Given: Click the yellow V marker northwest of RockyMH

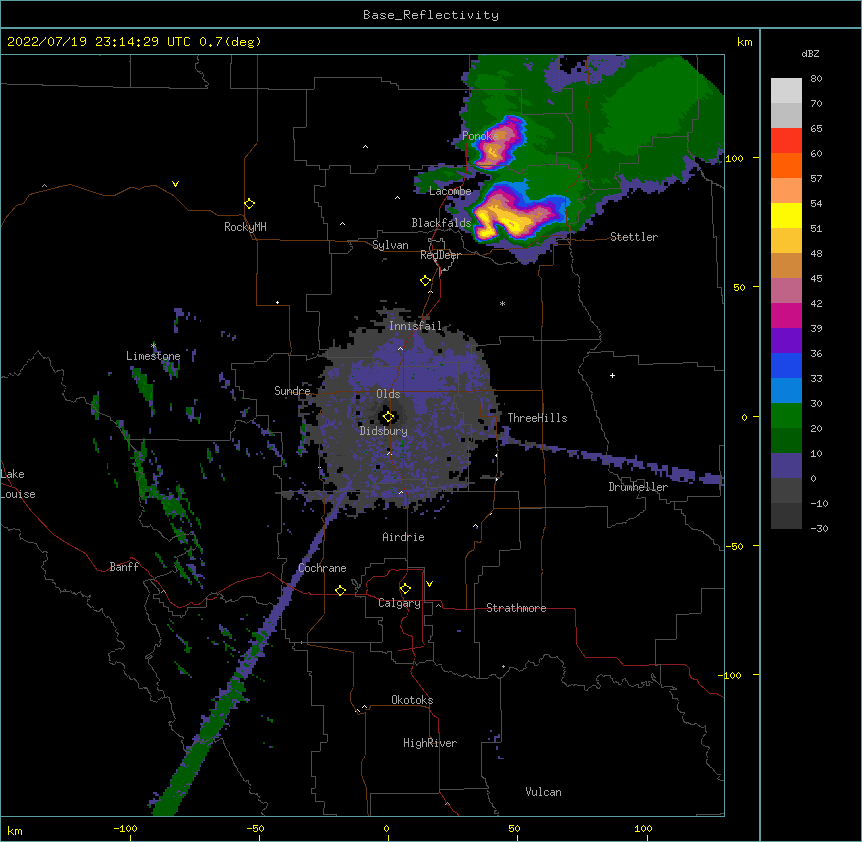Looking at the screenshot, I should [175, 184].
